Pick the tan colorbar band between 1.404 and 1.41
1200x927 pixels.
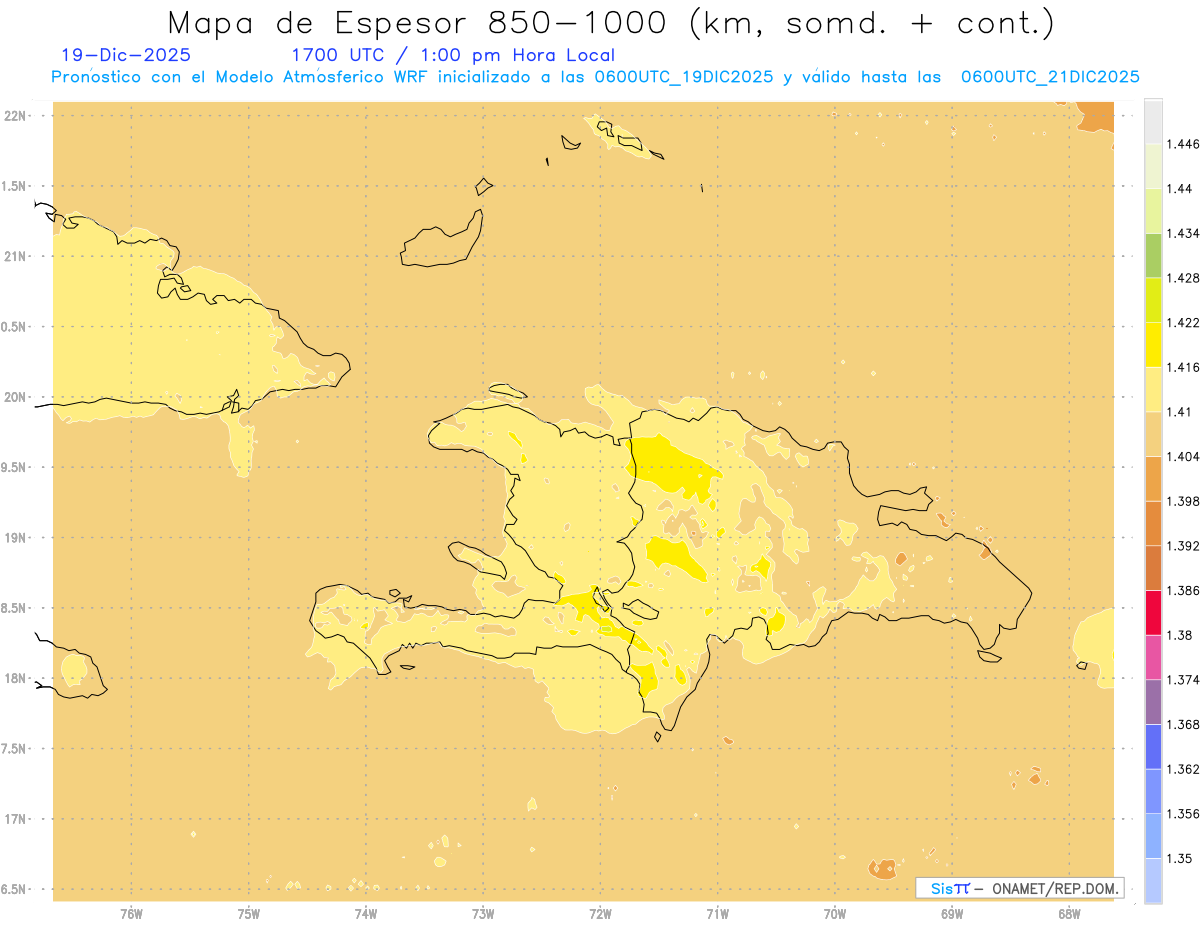click(x=1153, y=434)
